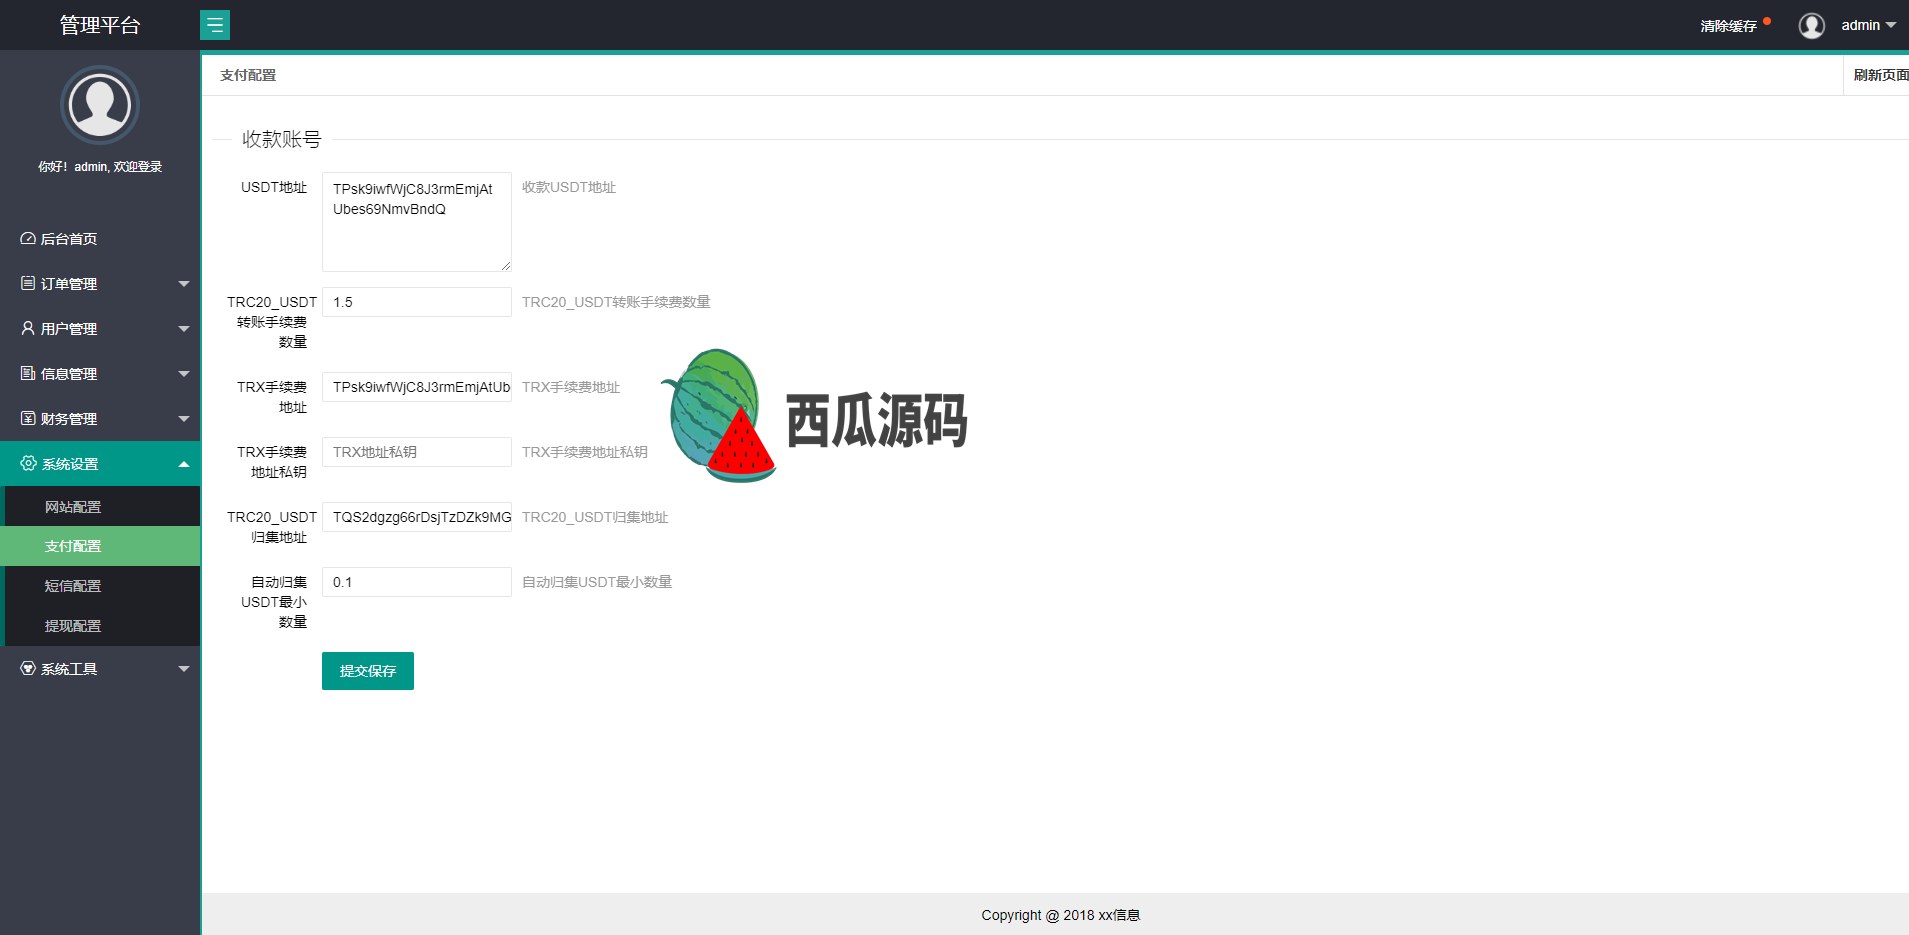Click the admin avatar icon in header
Viewport: 1909px width, 935px height.
pyautogui.click(x=1811, y=25)
